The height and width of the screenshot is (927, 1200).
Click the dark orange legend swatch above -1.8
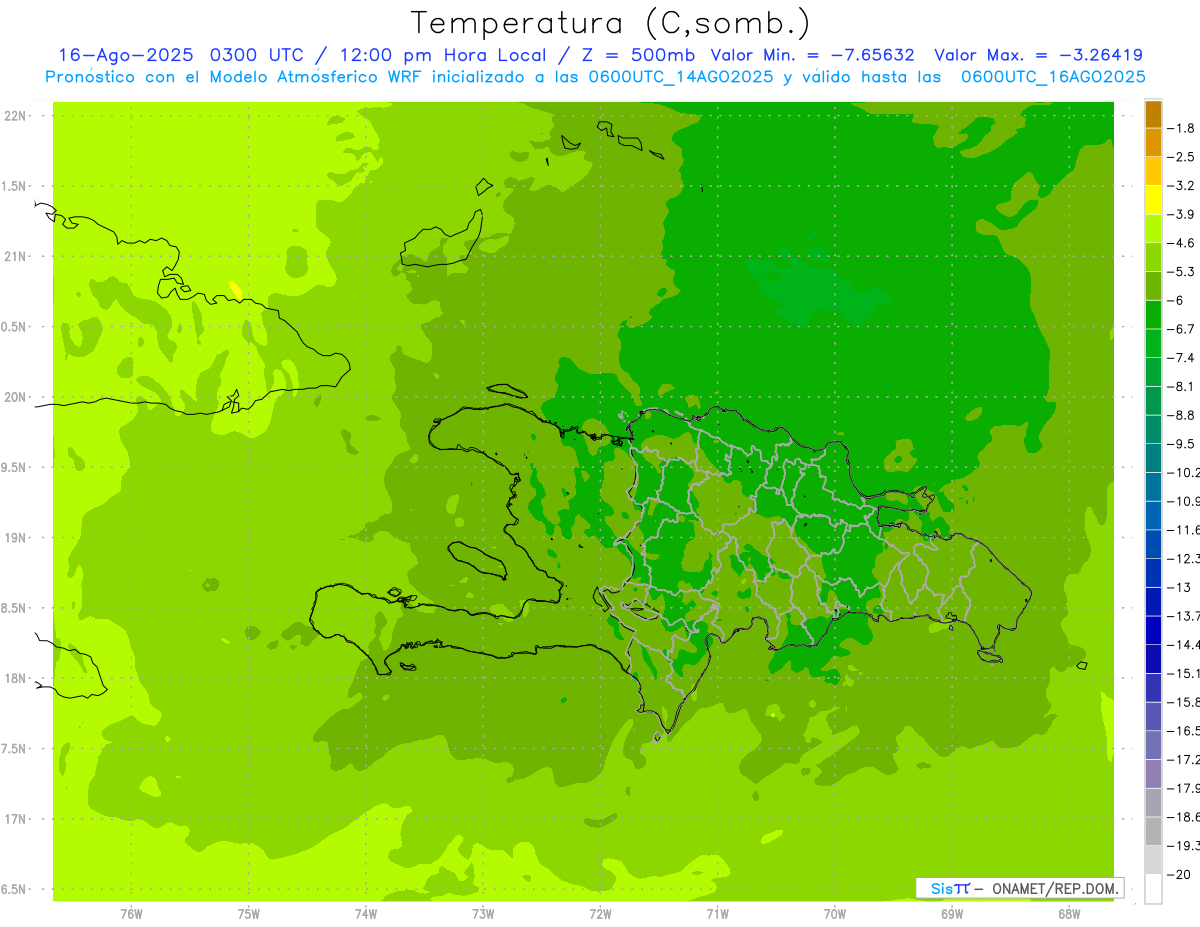(1153, 114)
